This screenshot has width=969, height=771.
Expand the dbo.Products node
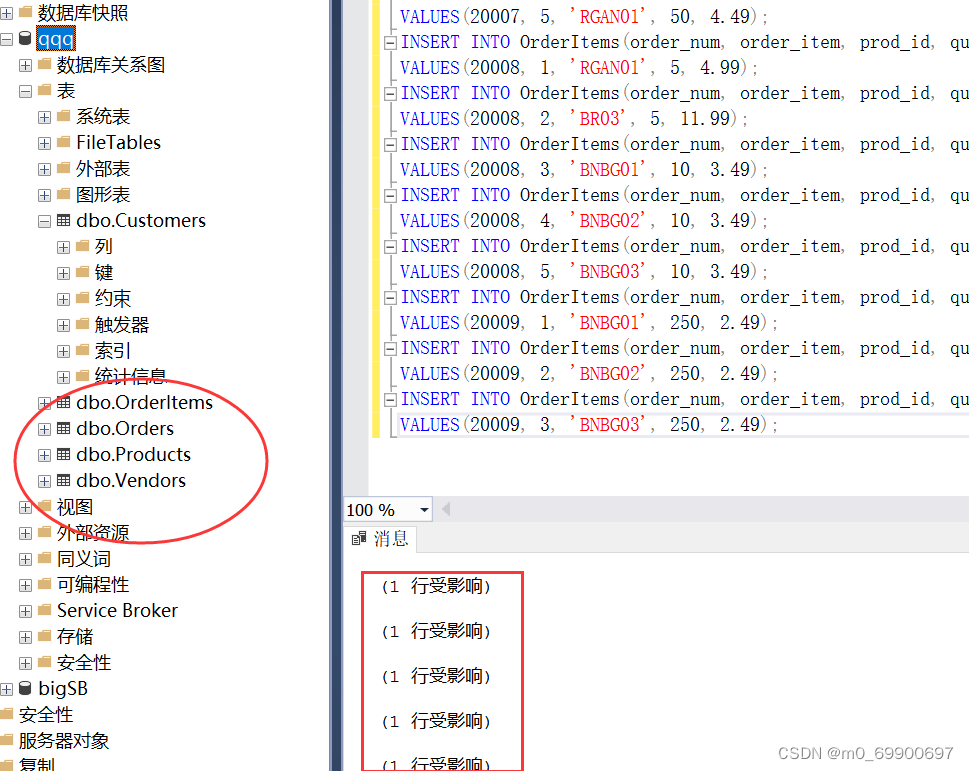tap(43, 454)
